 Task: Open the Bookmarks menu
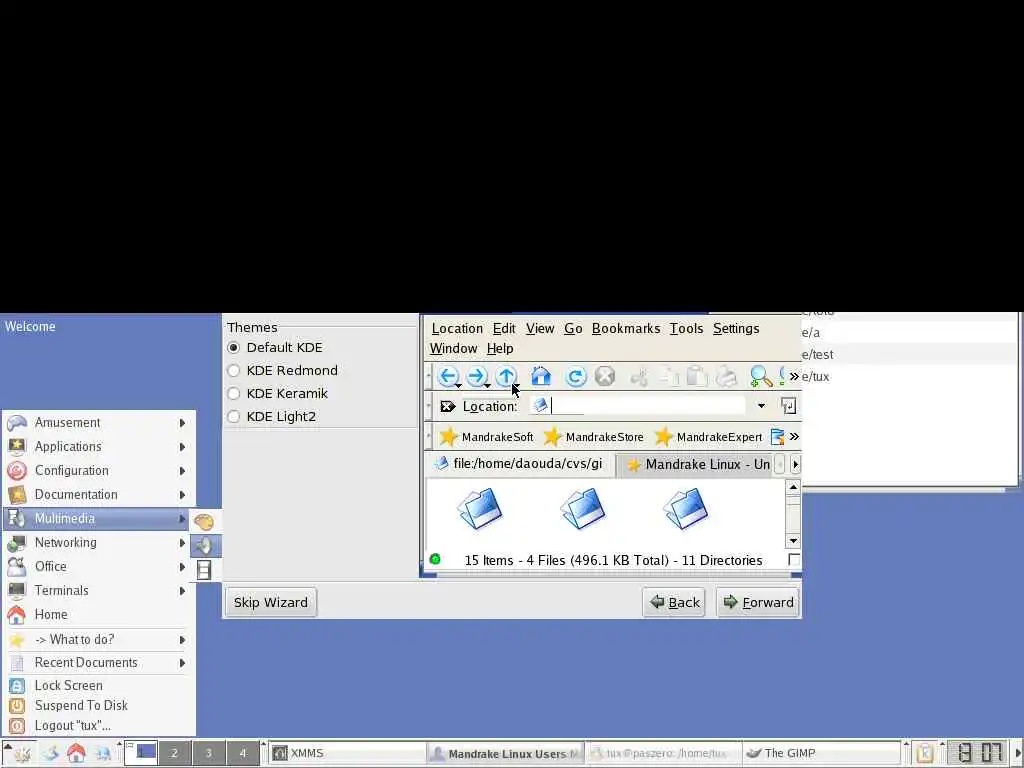click(626, 328)
